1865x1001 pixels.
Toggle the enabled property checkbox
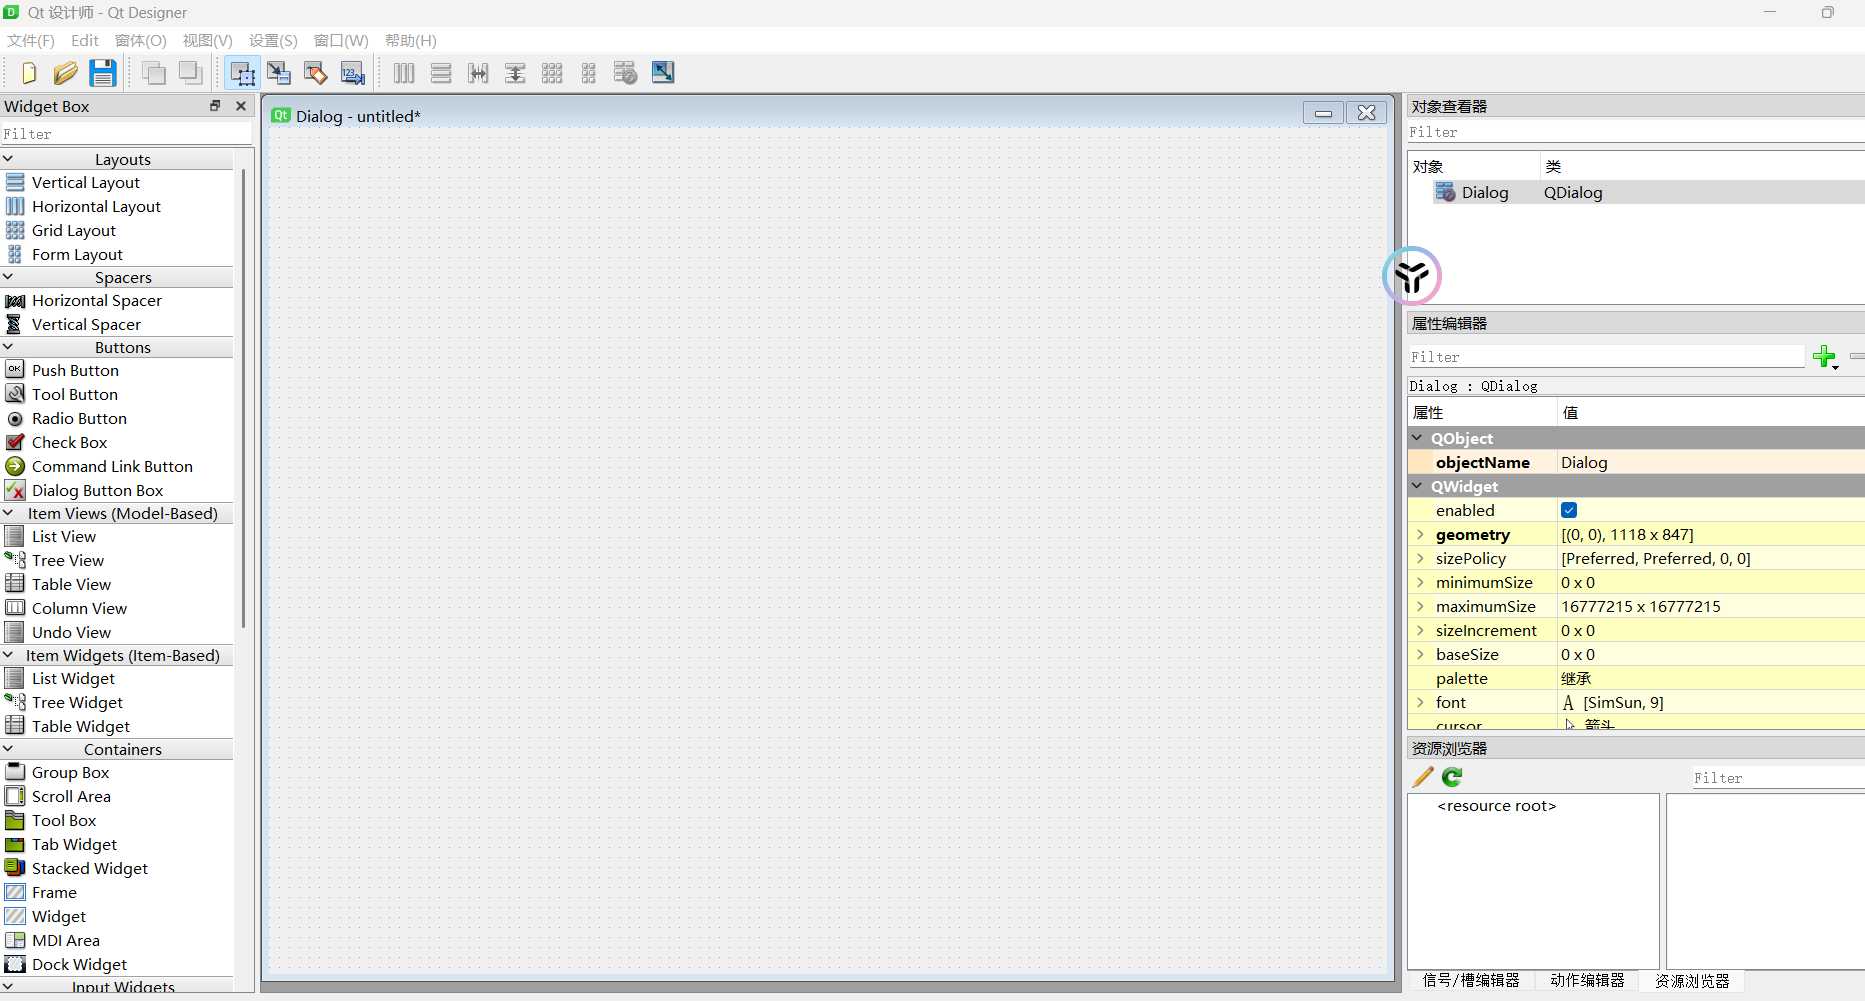tap(1569, 510)
